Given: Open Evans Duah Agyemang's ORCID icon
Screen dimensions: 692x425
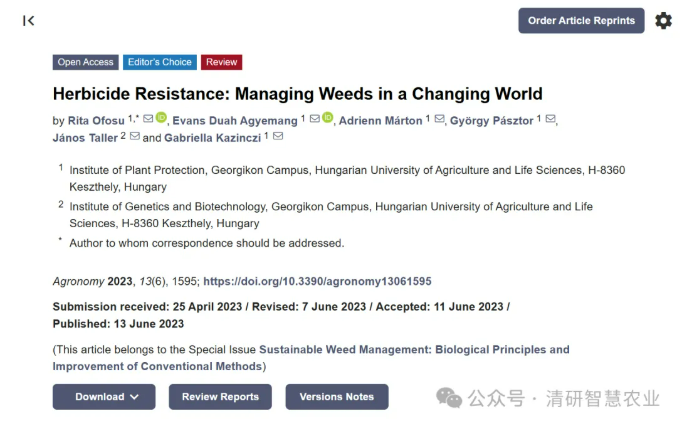Looking at the screenshot, I should 328,120.
